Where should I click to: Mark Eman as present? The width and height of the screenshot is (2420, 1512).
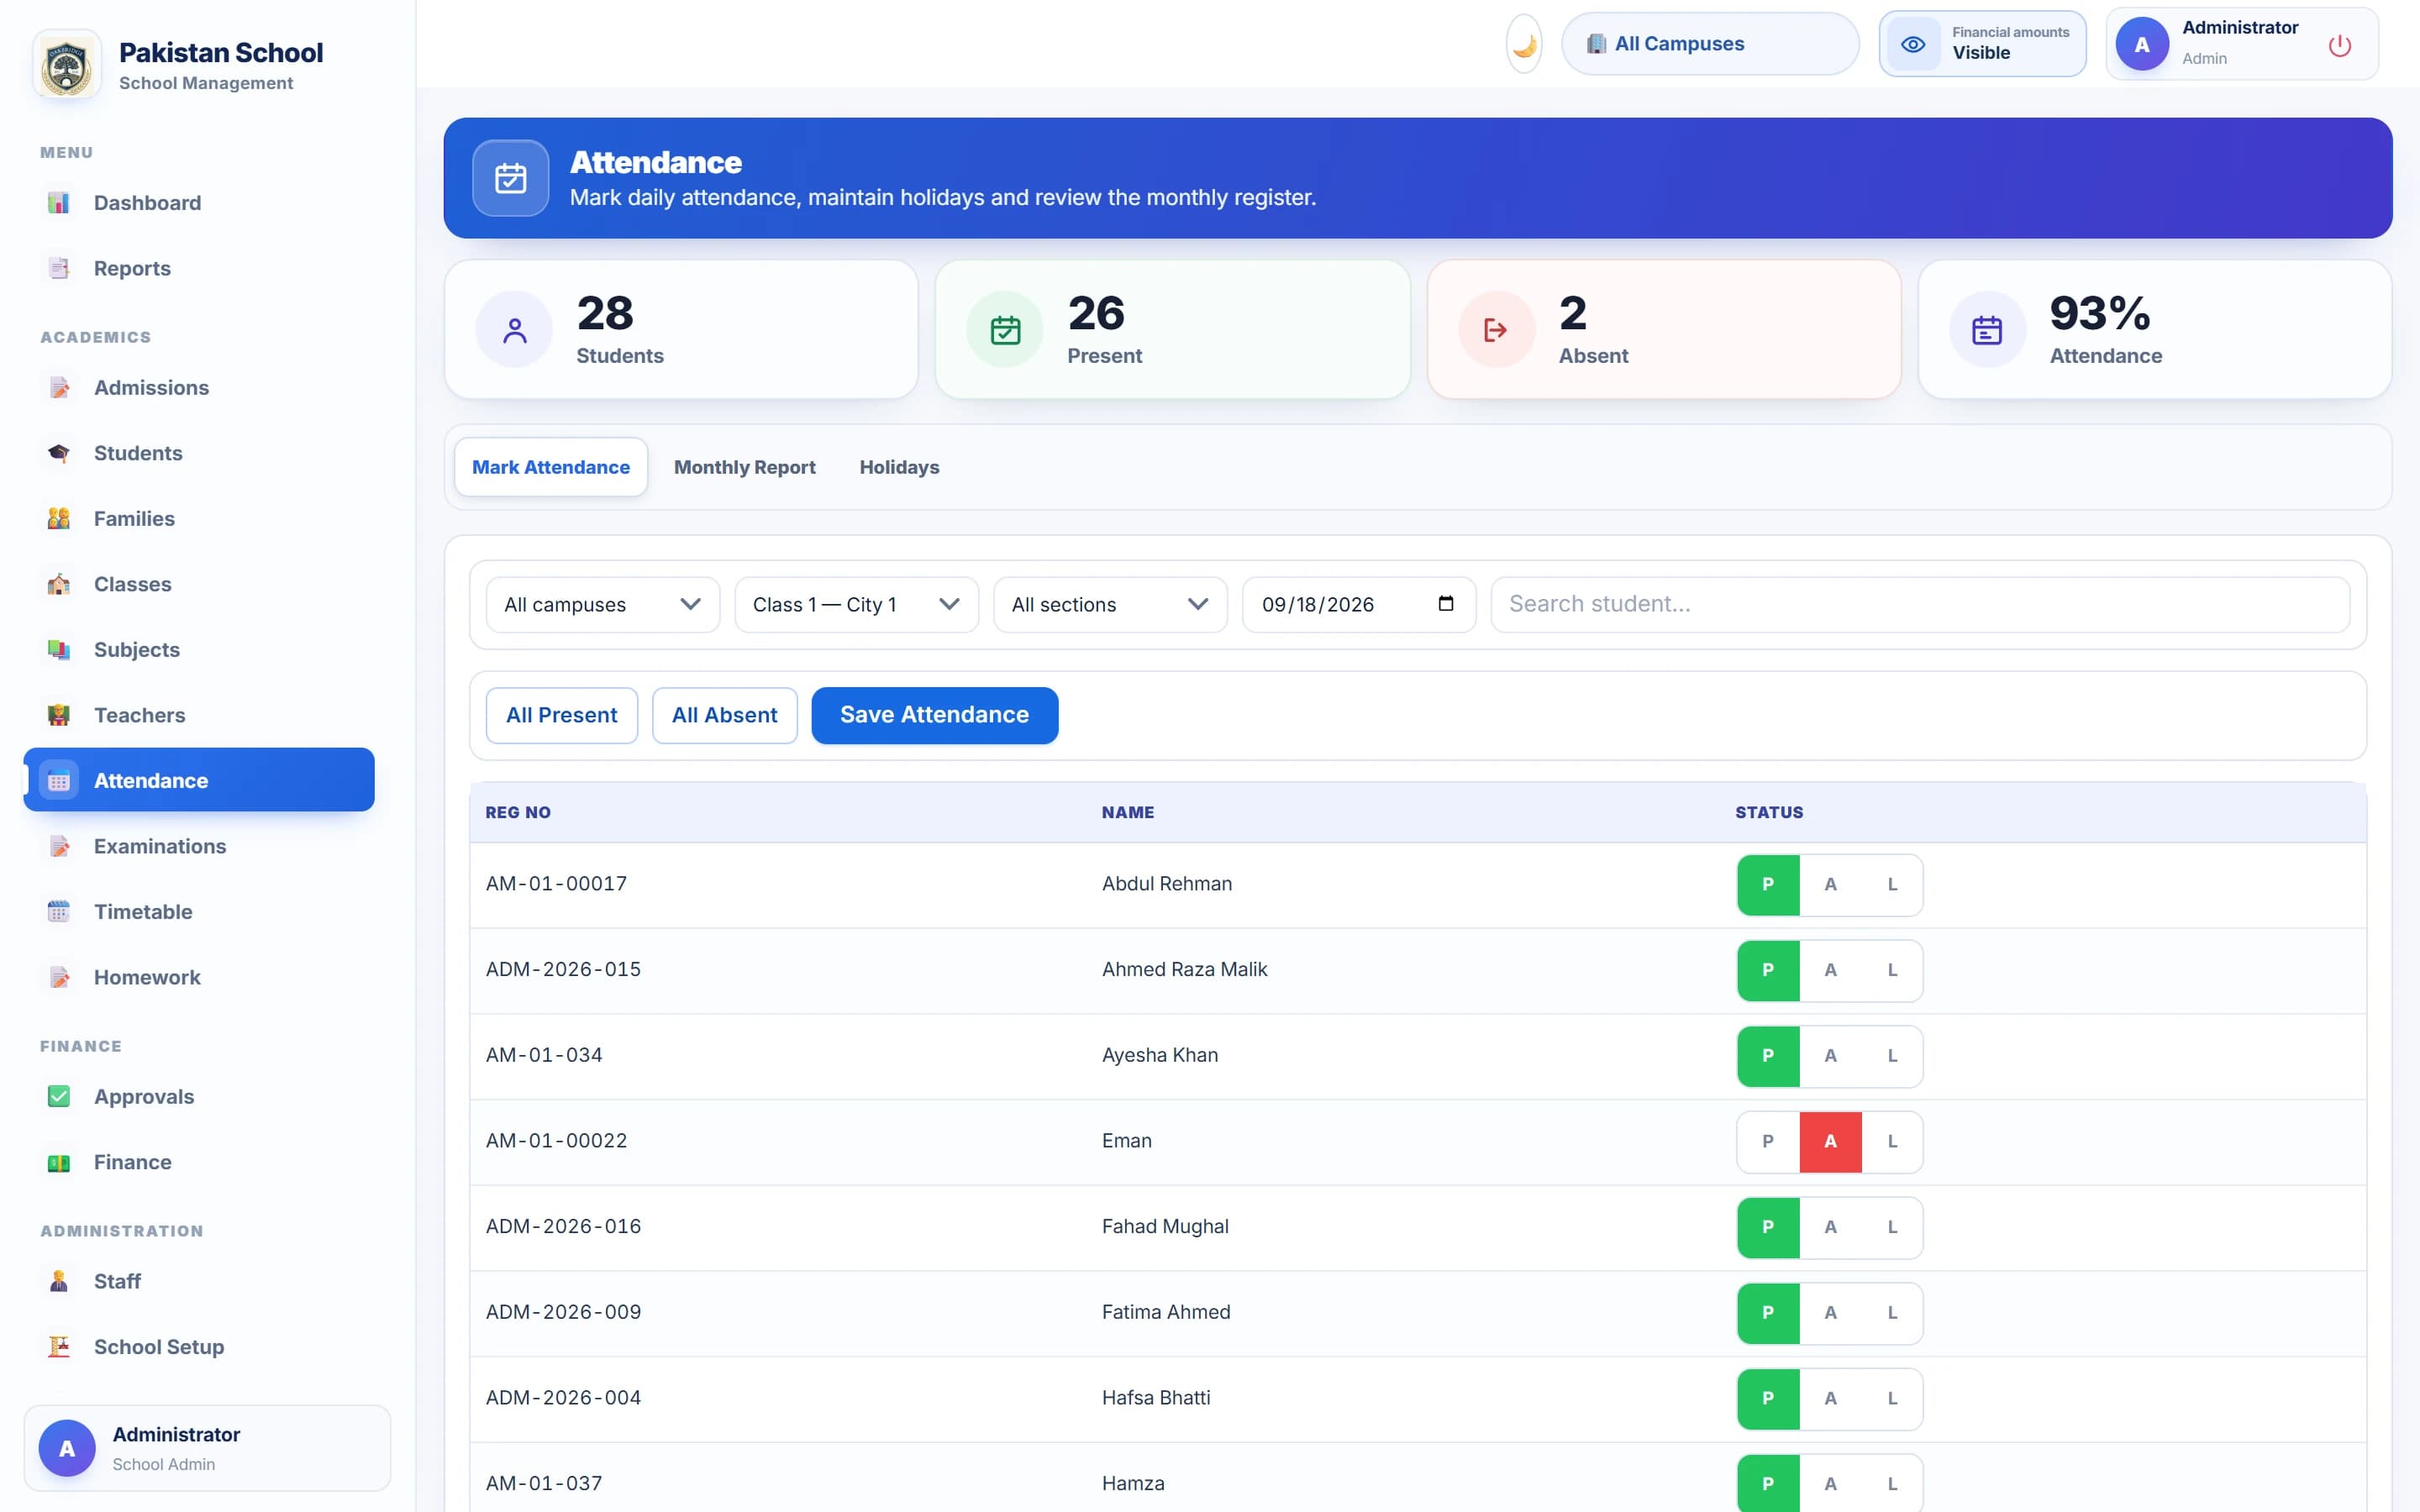coord(1768,1141)
